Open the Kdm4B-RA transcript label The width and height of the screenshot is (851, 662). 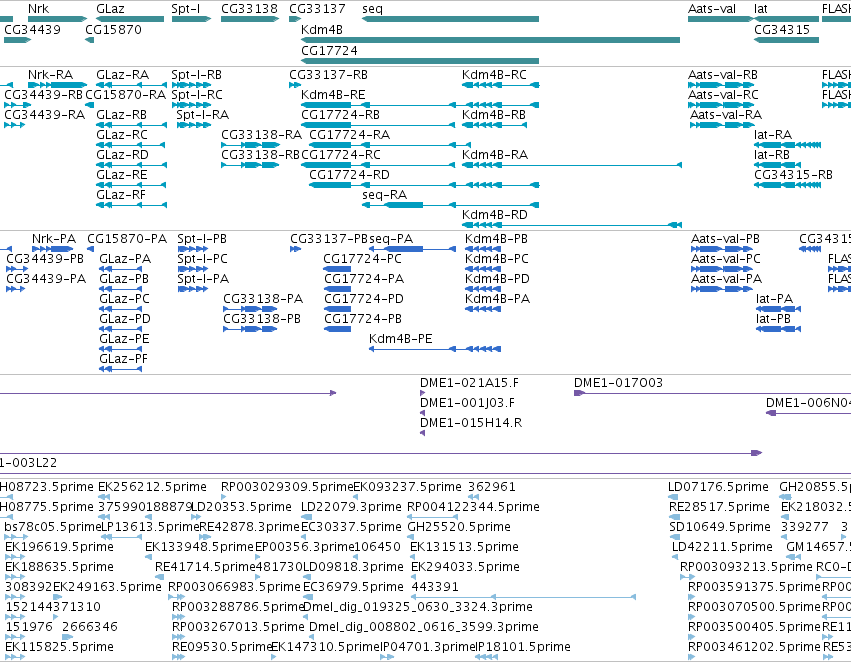[x=495, y=155]
